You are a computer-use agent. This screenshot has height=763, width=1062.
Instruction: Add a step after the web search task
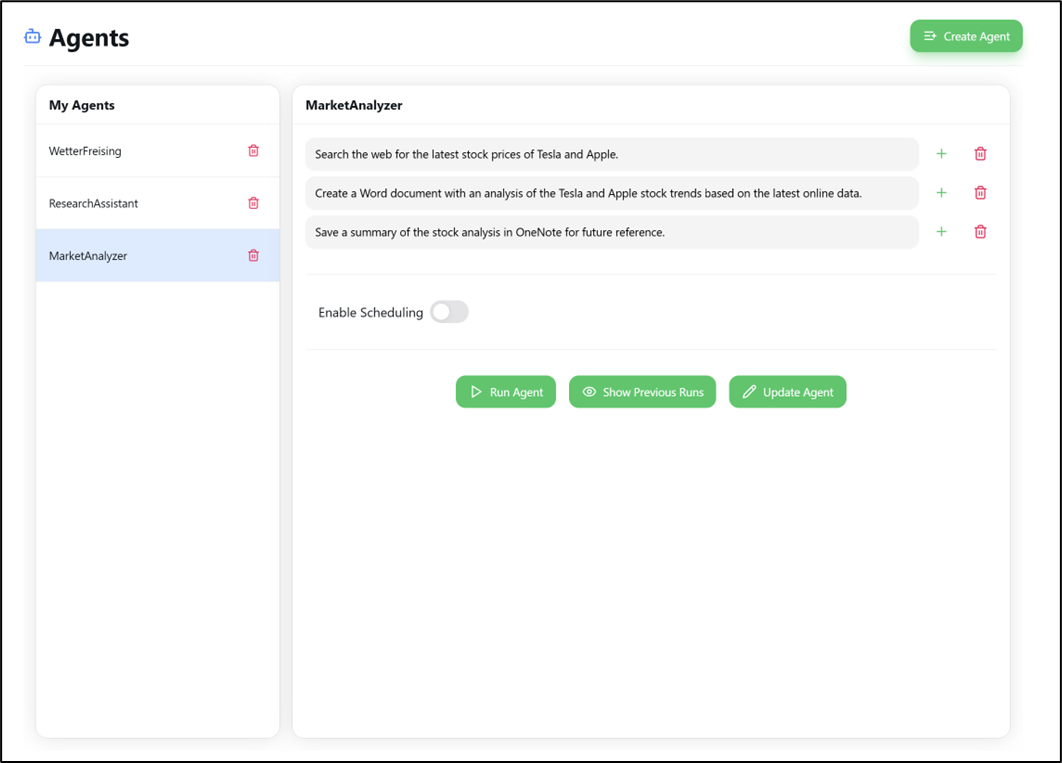pos(941,154)
